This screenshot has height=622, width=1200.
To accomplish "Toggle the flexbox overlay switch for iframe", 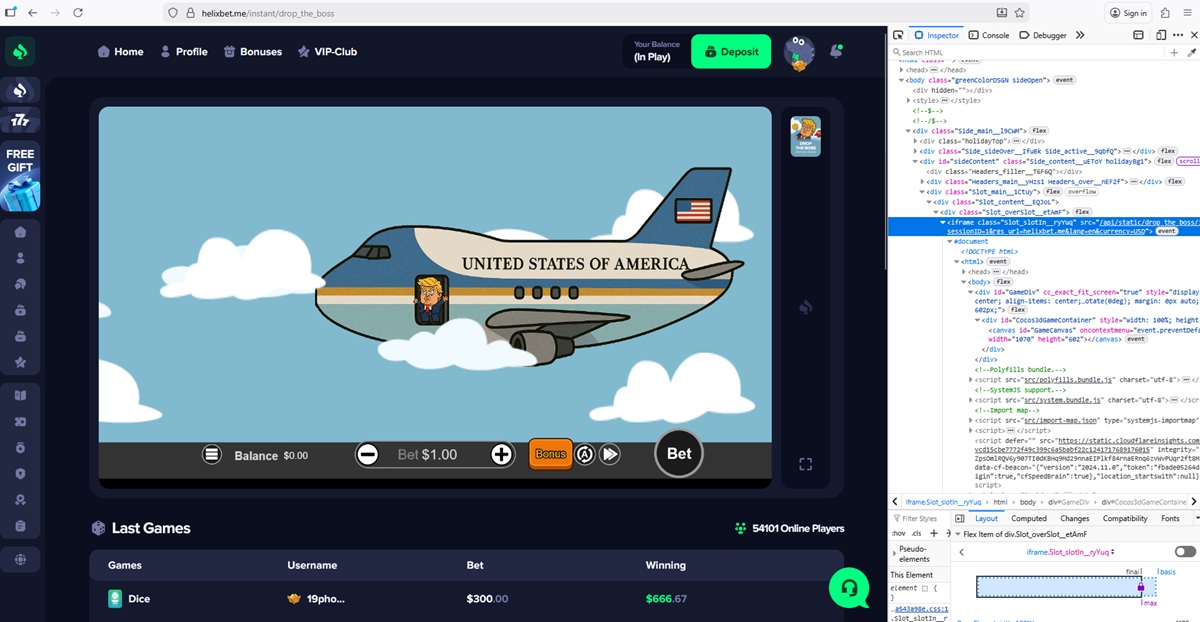I will coord(1185,552).
